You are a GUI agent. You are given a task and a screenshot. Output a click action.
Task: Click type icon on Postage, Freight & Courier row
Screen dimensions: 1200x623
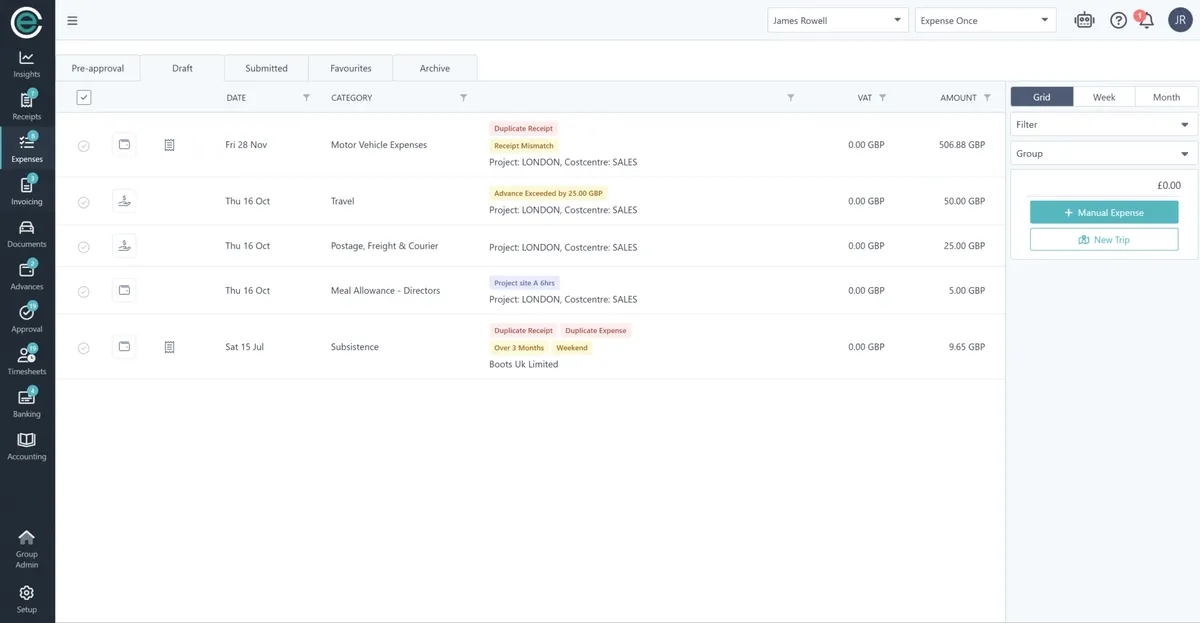124,246
